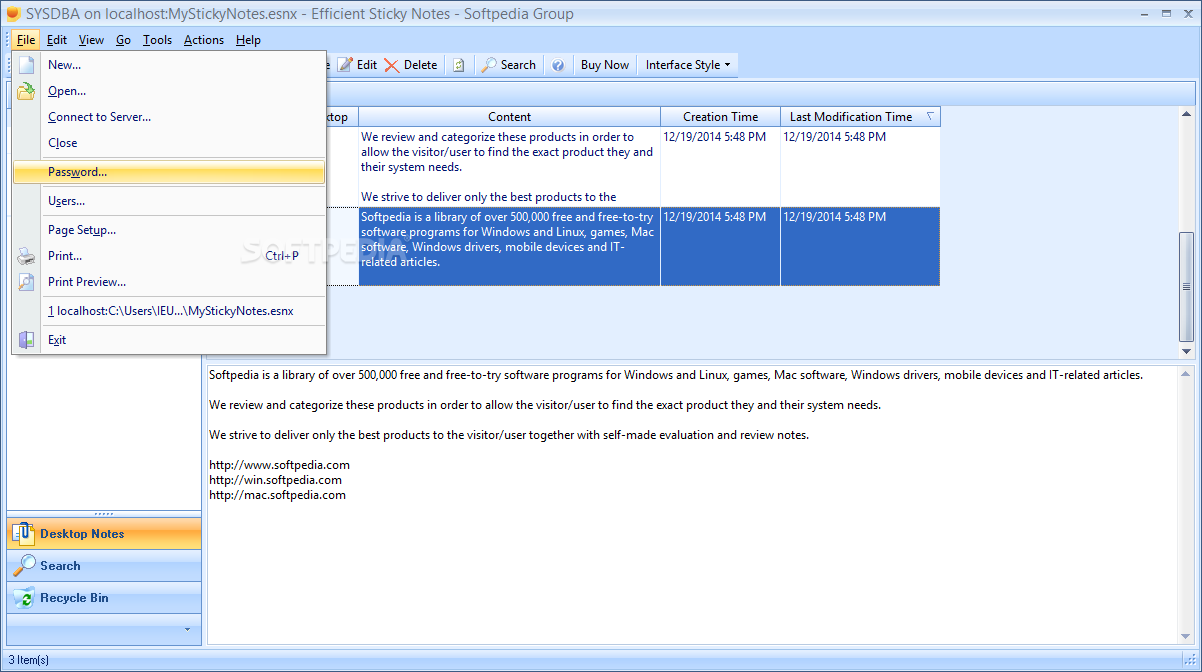Click first row's Last Modification Time cell

(x=860, y=167)
